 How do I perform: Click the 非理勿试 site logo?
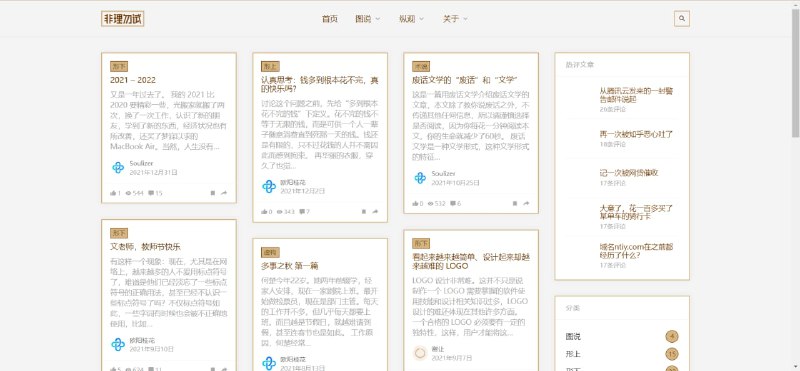point(122,19)
